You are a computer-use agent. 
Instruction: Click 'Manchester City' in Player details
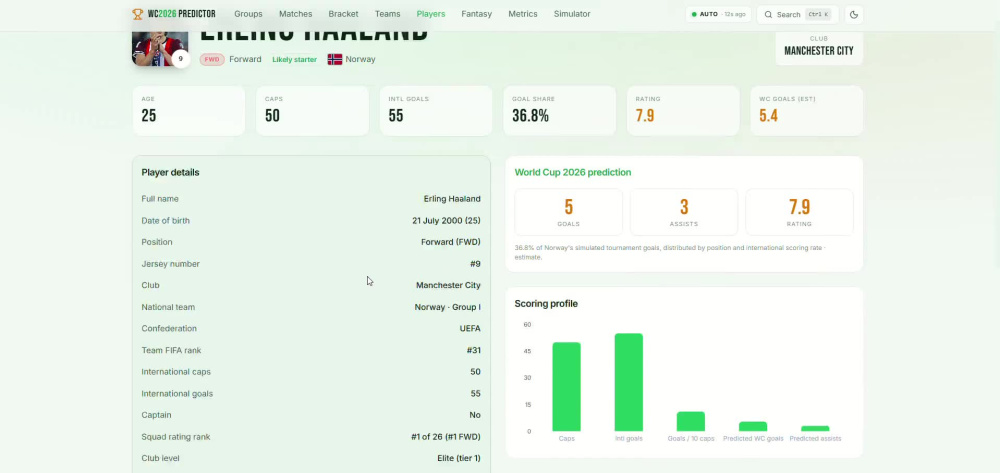tap(448, 286)
